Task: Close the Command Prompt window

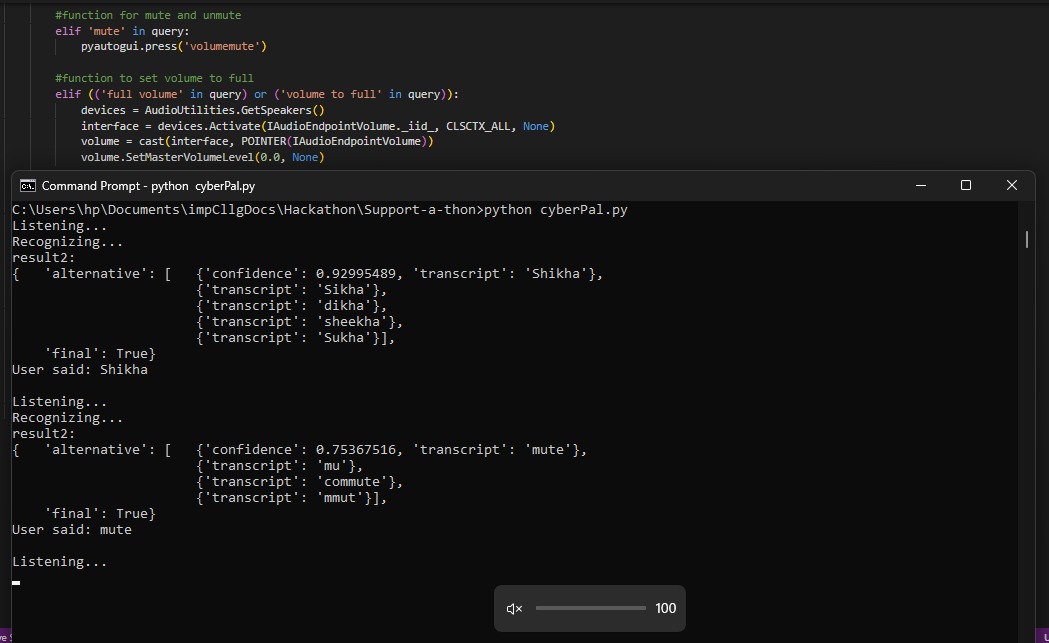Action: point(1012,185)
